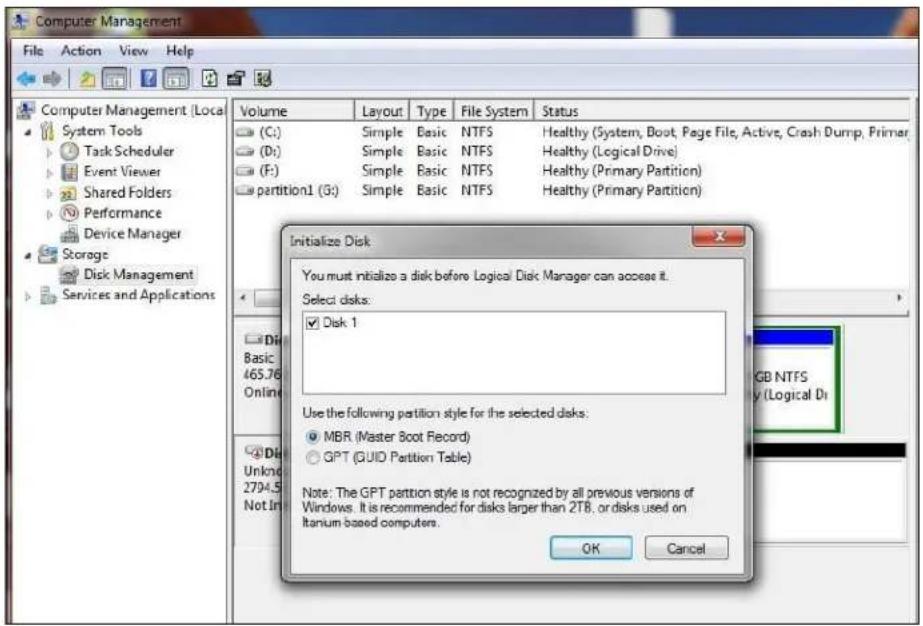Click the volume list scroll-left arrow
The image size is (923, 626).
[x=243, y=298]
